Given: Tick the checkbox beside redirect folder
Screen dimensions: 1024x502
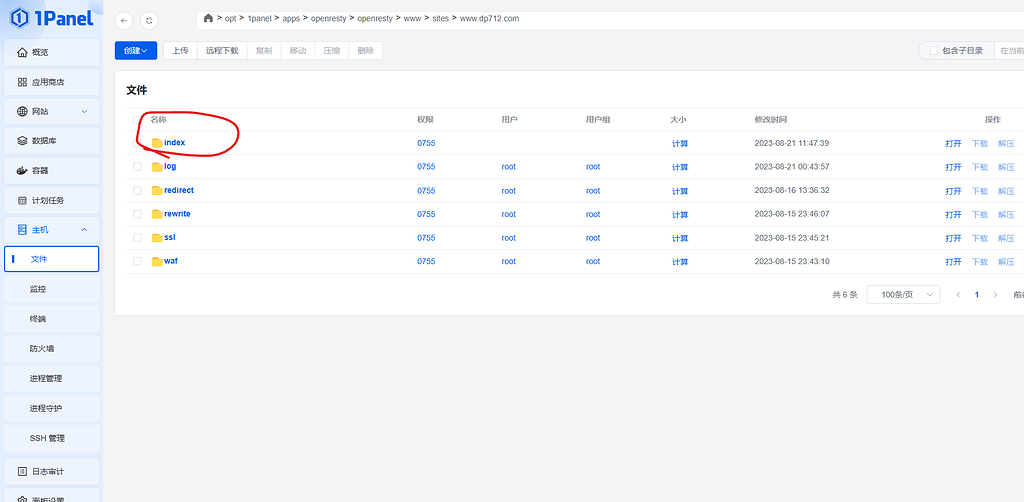Looking at the screenshot, I should pyautogui.click(x=137, y=190).
